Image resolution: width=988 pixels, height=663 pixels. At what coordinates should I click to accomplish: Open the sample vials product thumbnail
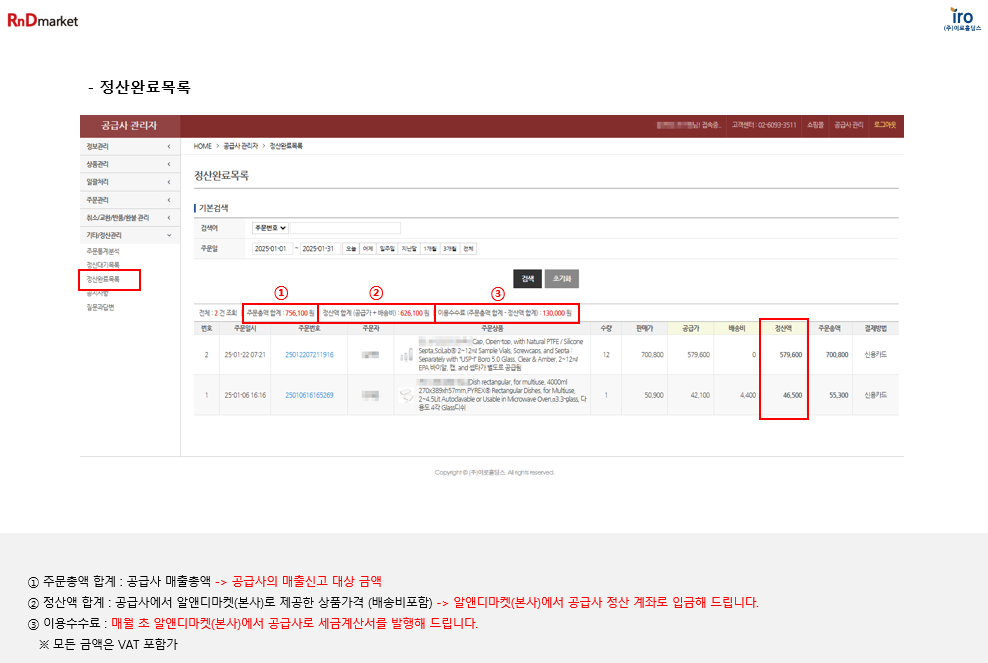[x=407, y=355]
